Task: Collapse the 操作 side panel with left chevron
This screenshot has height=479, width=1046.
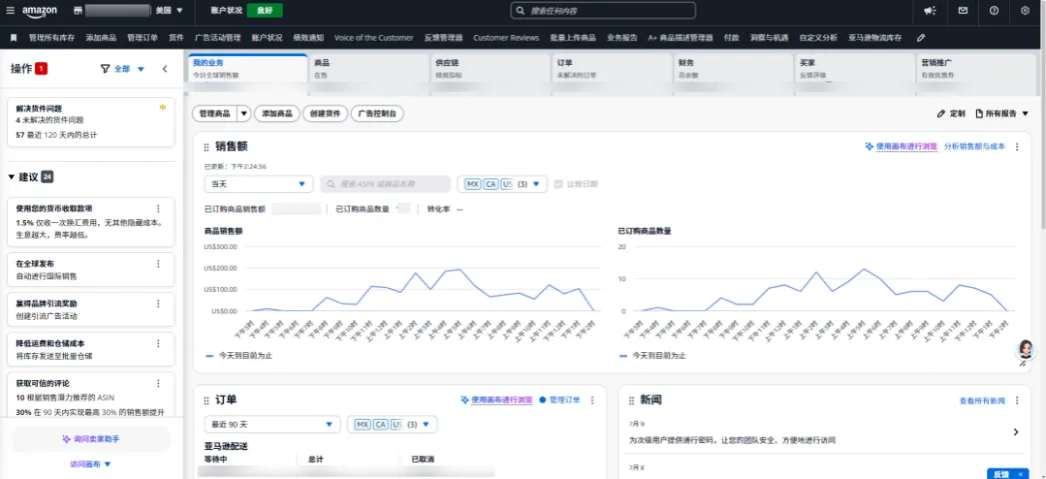Action: [165, 69]
